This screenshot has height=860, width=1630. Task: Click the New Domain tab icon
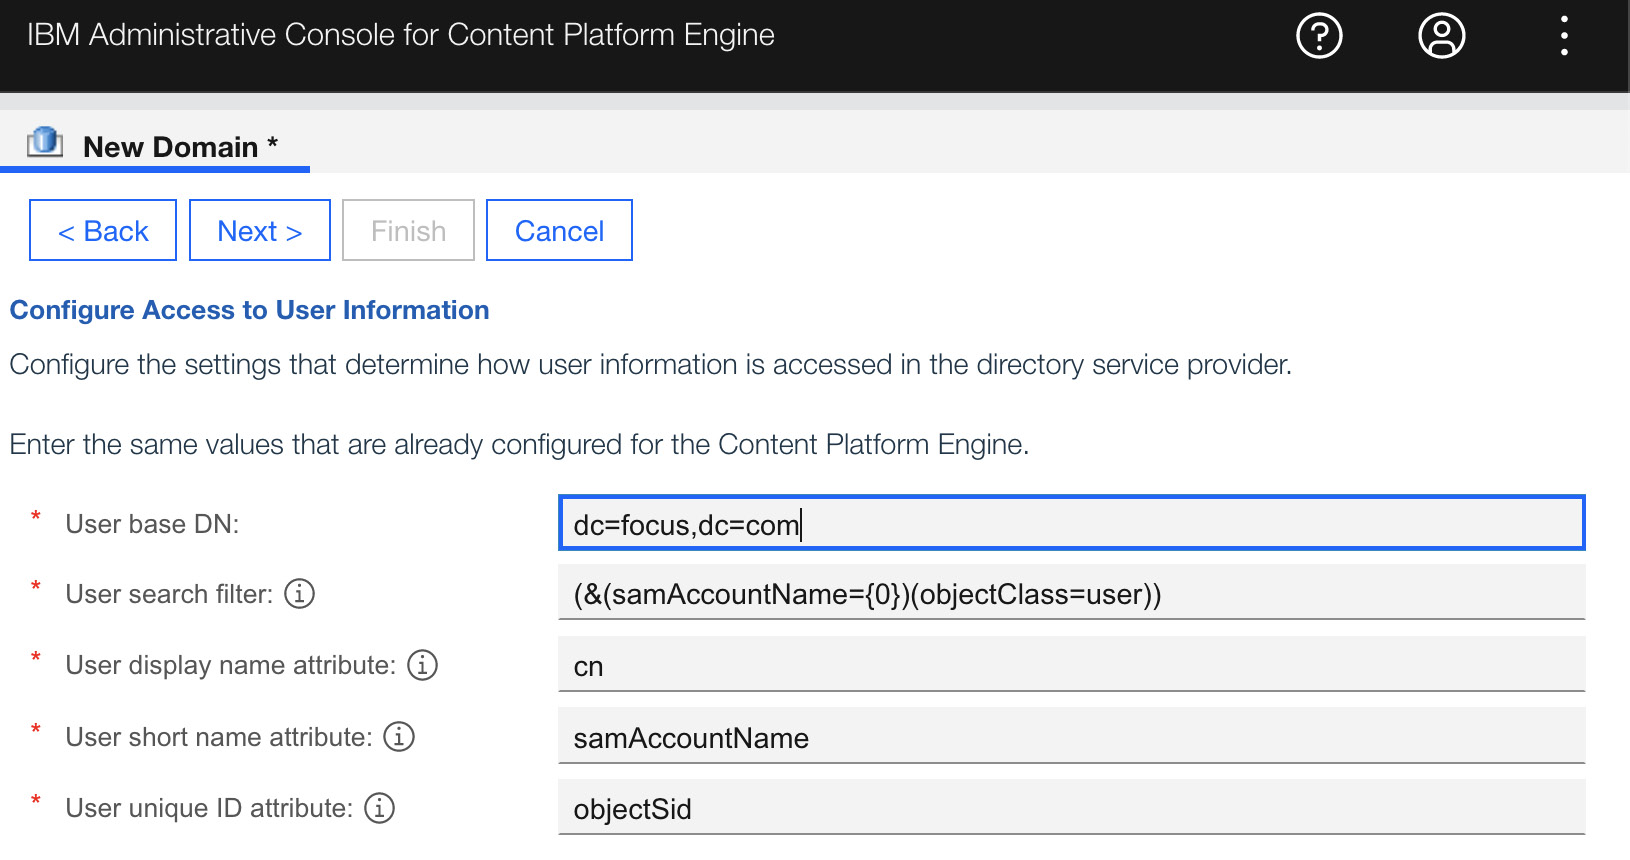coord(45,143)
